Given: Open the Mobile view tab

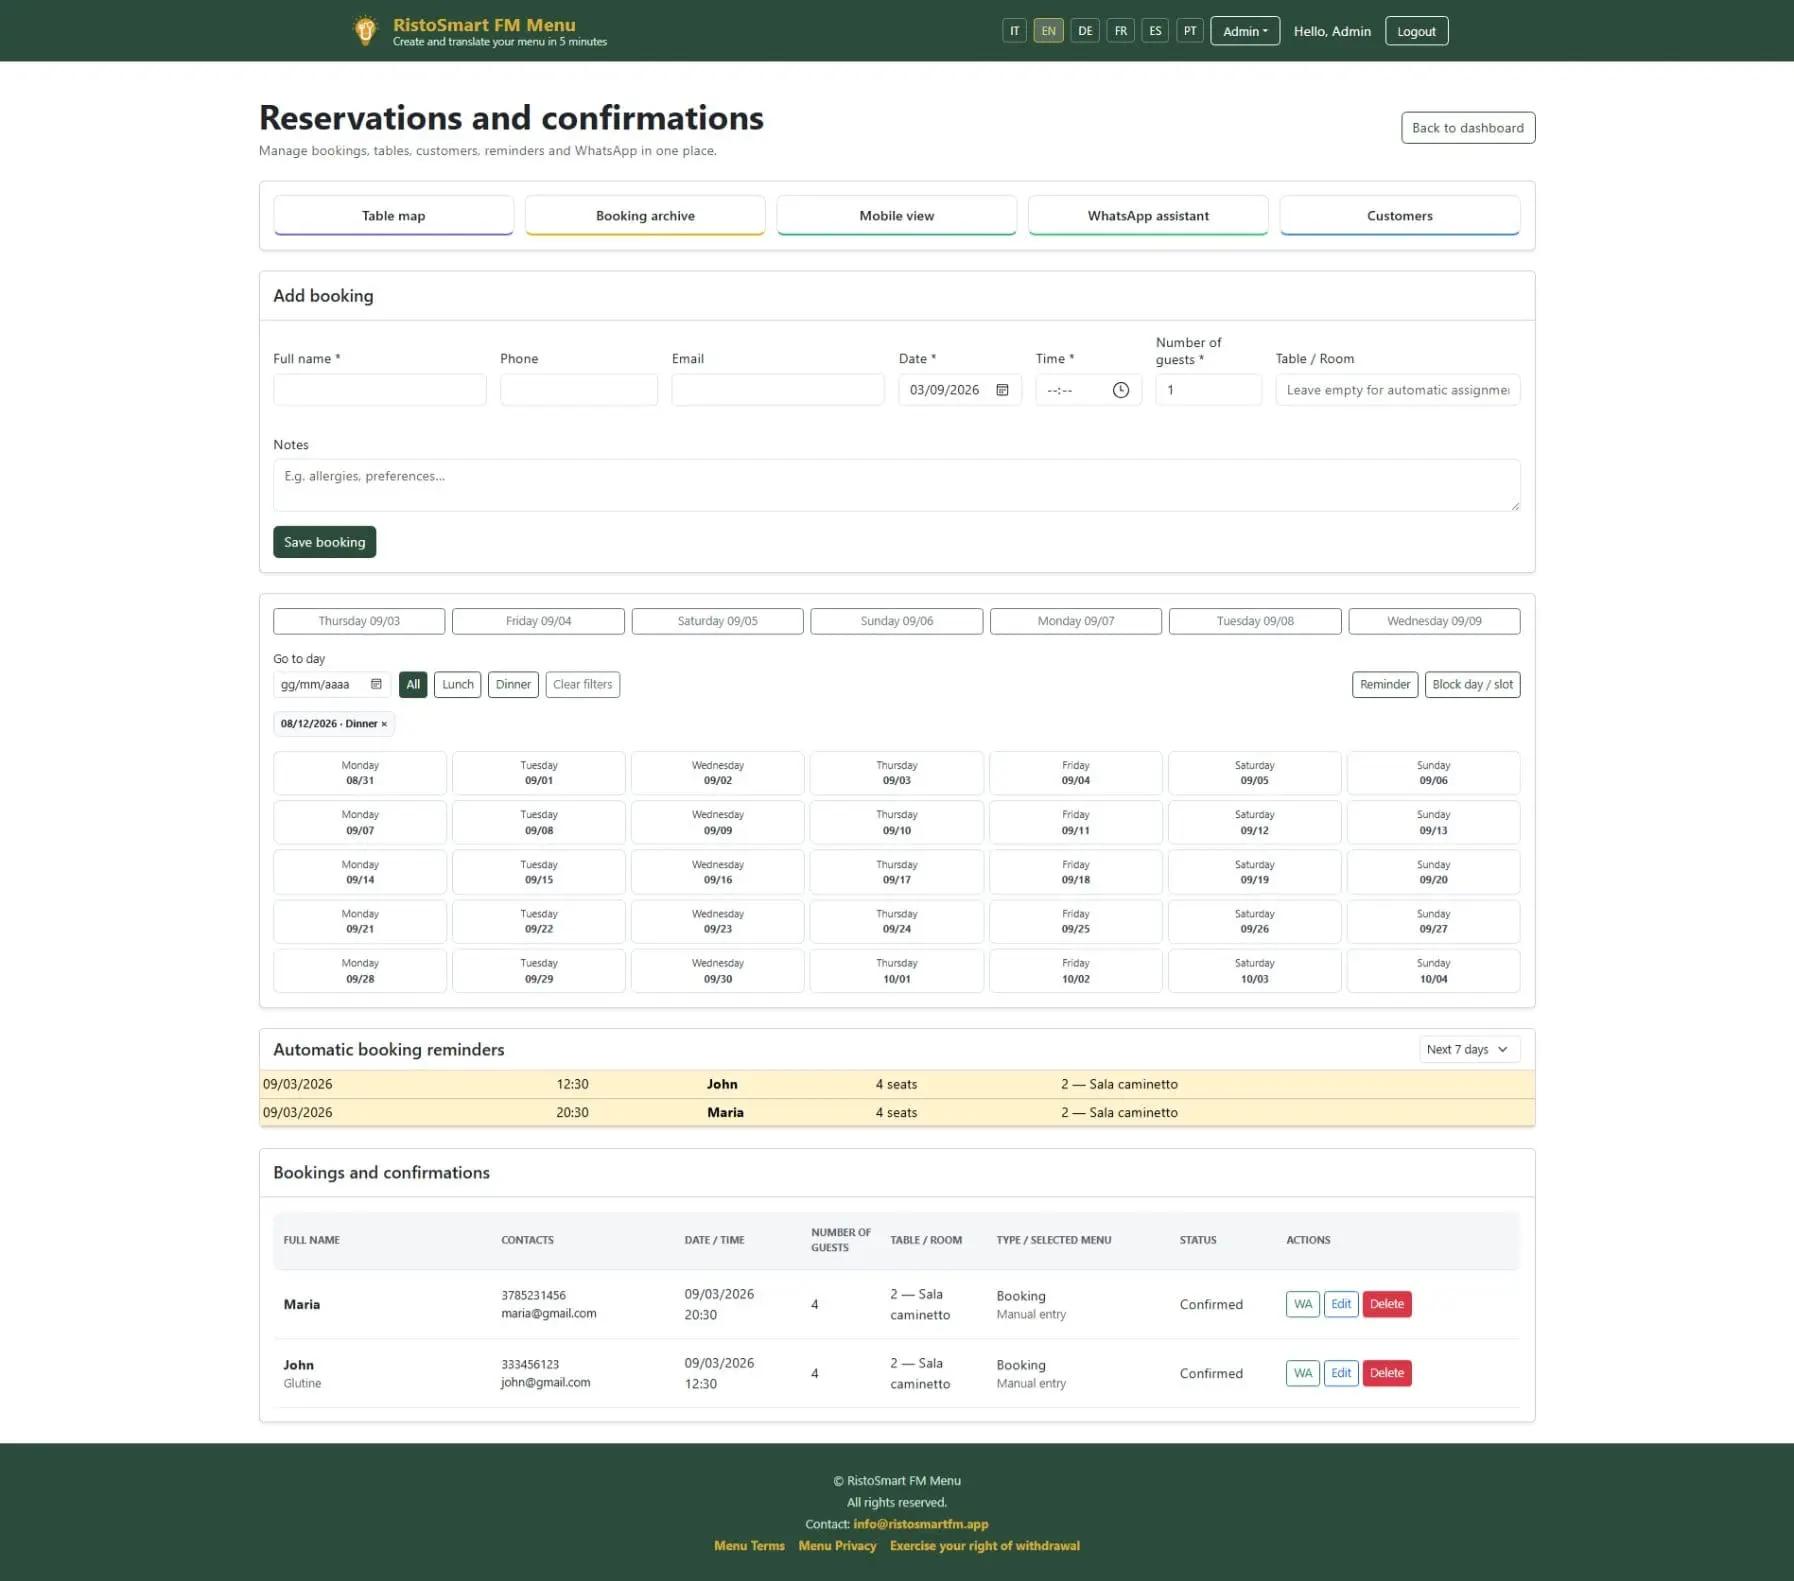Looking at the screenshot, I should coord(897,216).
